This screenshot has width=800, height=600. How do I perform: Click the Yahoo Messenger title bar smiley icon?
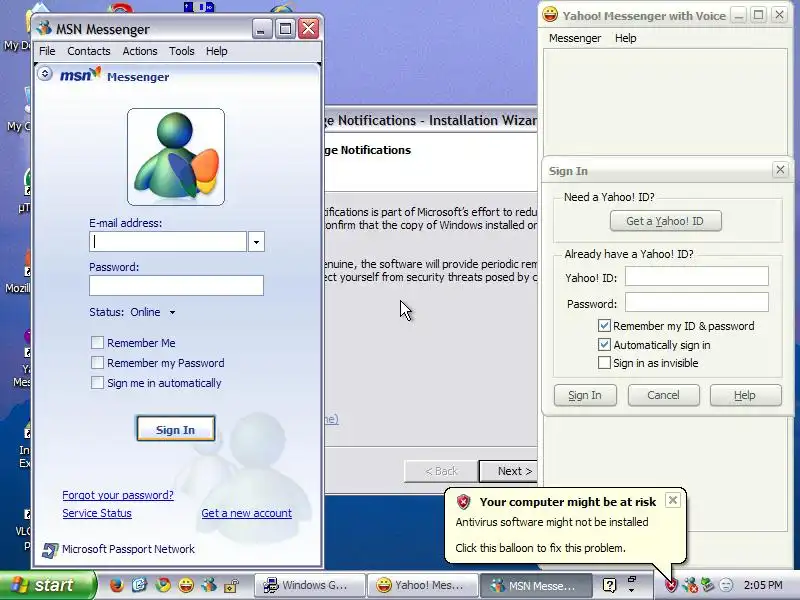(550, 15)
